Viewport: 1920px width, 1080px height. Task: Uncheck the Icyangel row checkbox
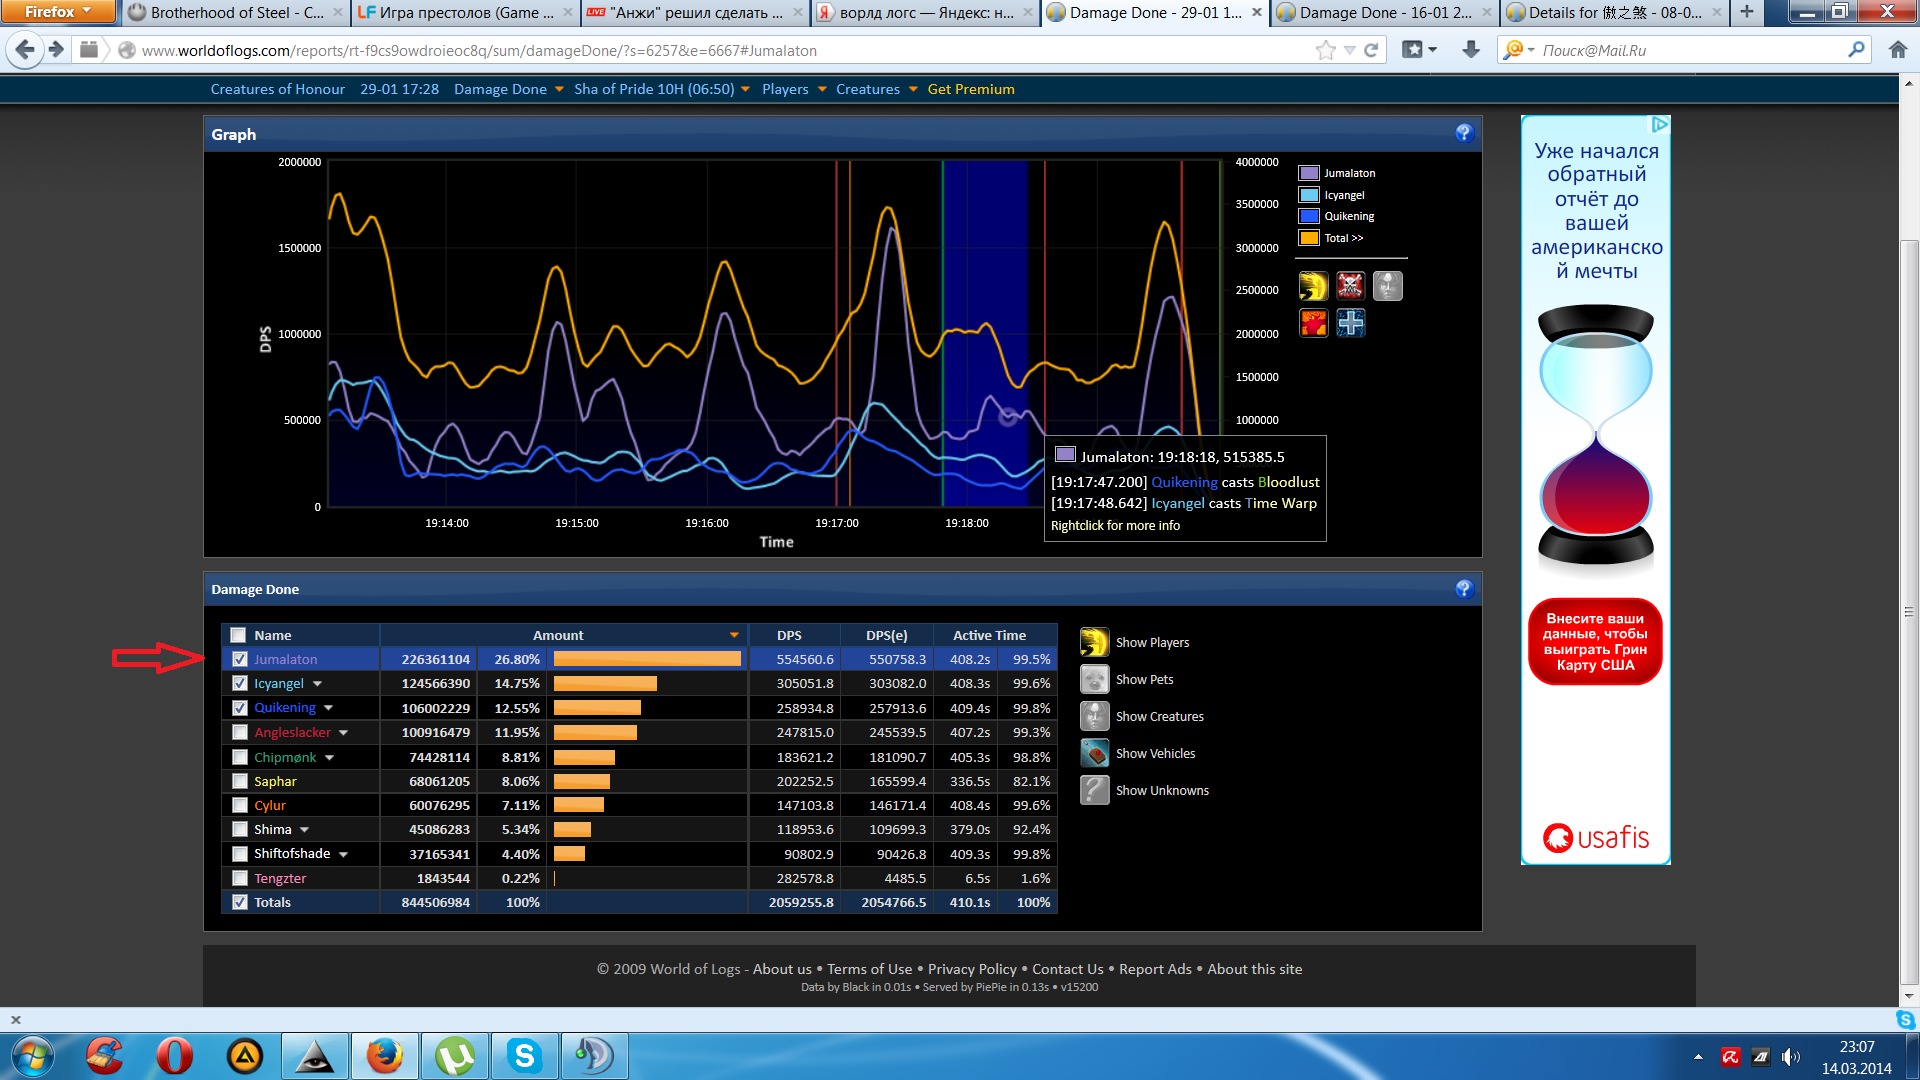pyautogui.click(x=239, y=683)
